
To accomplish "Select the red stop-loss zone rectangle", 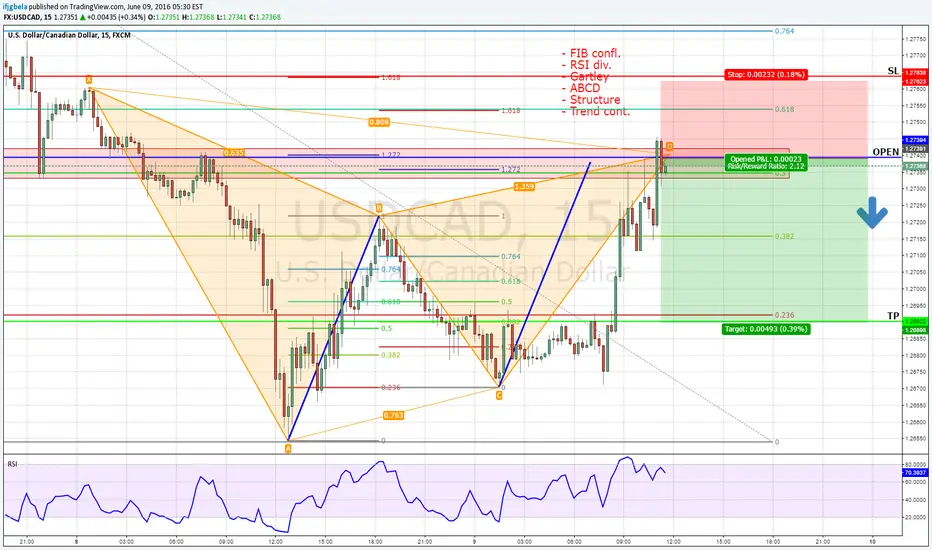I will pyautogui.click(x=764, y=120).
